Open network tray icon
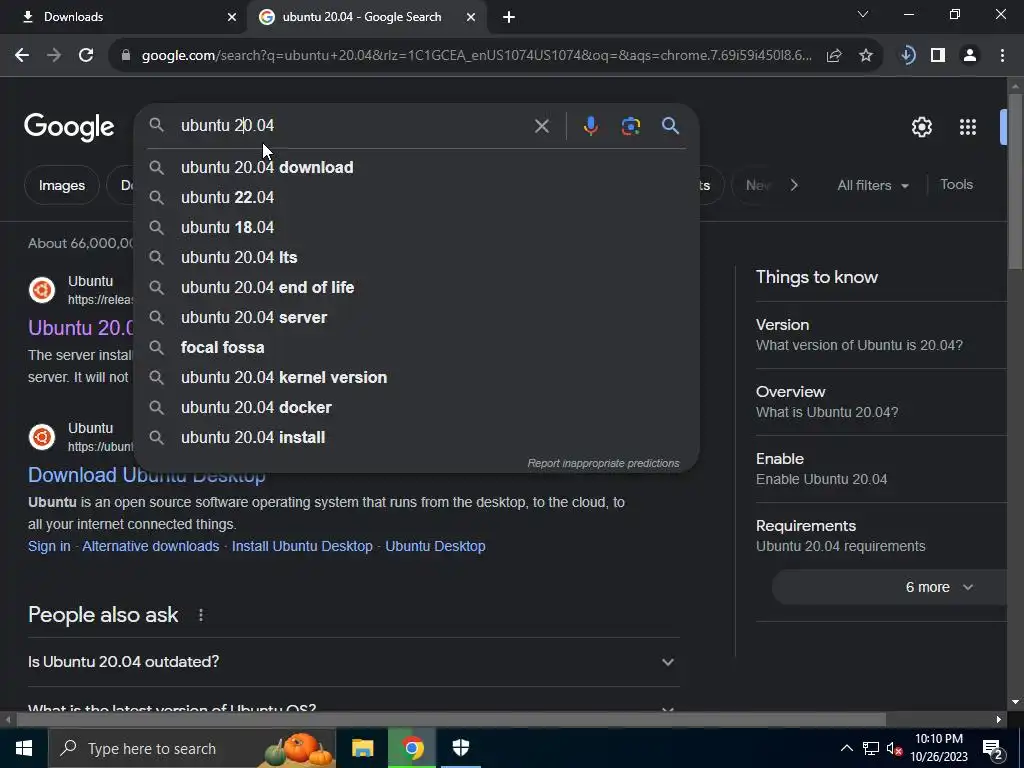 tap(871, 749)
